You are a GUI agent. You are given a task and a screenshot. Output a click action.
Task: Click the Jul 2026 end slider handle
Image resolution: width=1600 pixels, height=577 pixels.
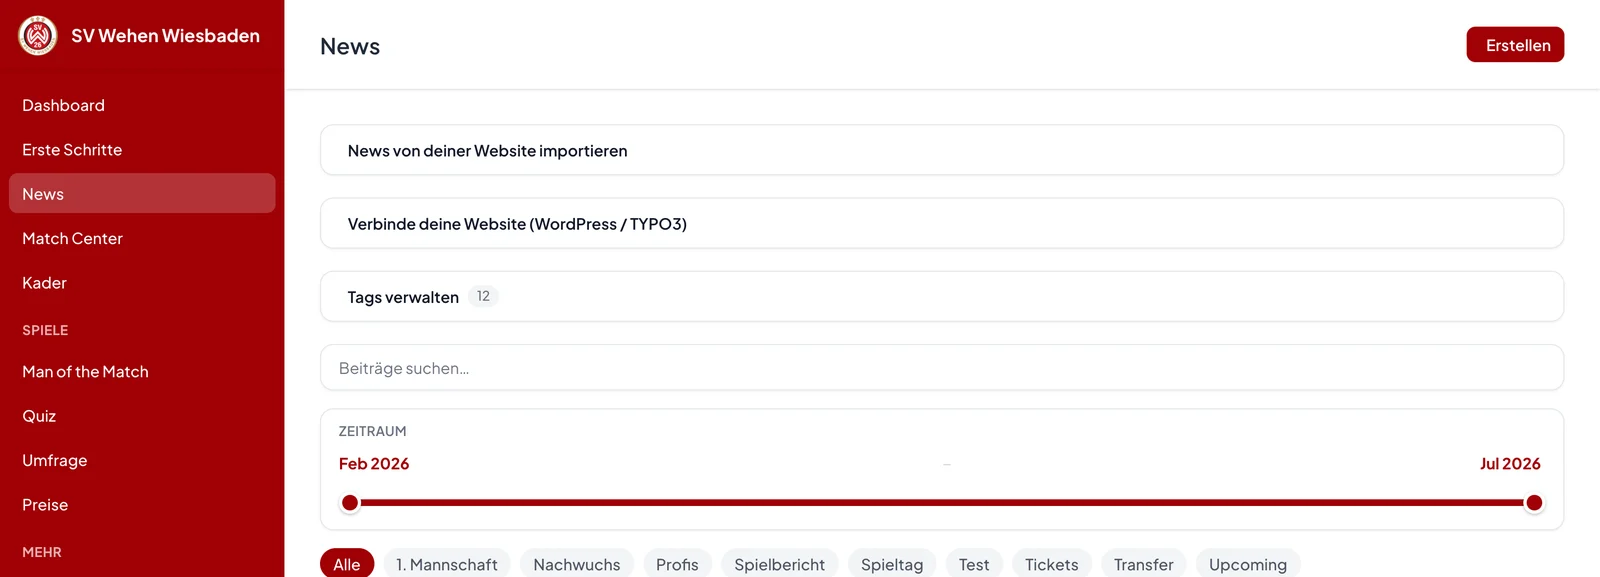[x=1534, y=502]
